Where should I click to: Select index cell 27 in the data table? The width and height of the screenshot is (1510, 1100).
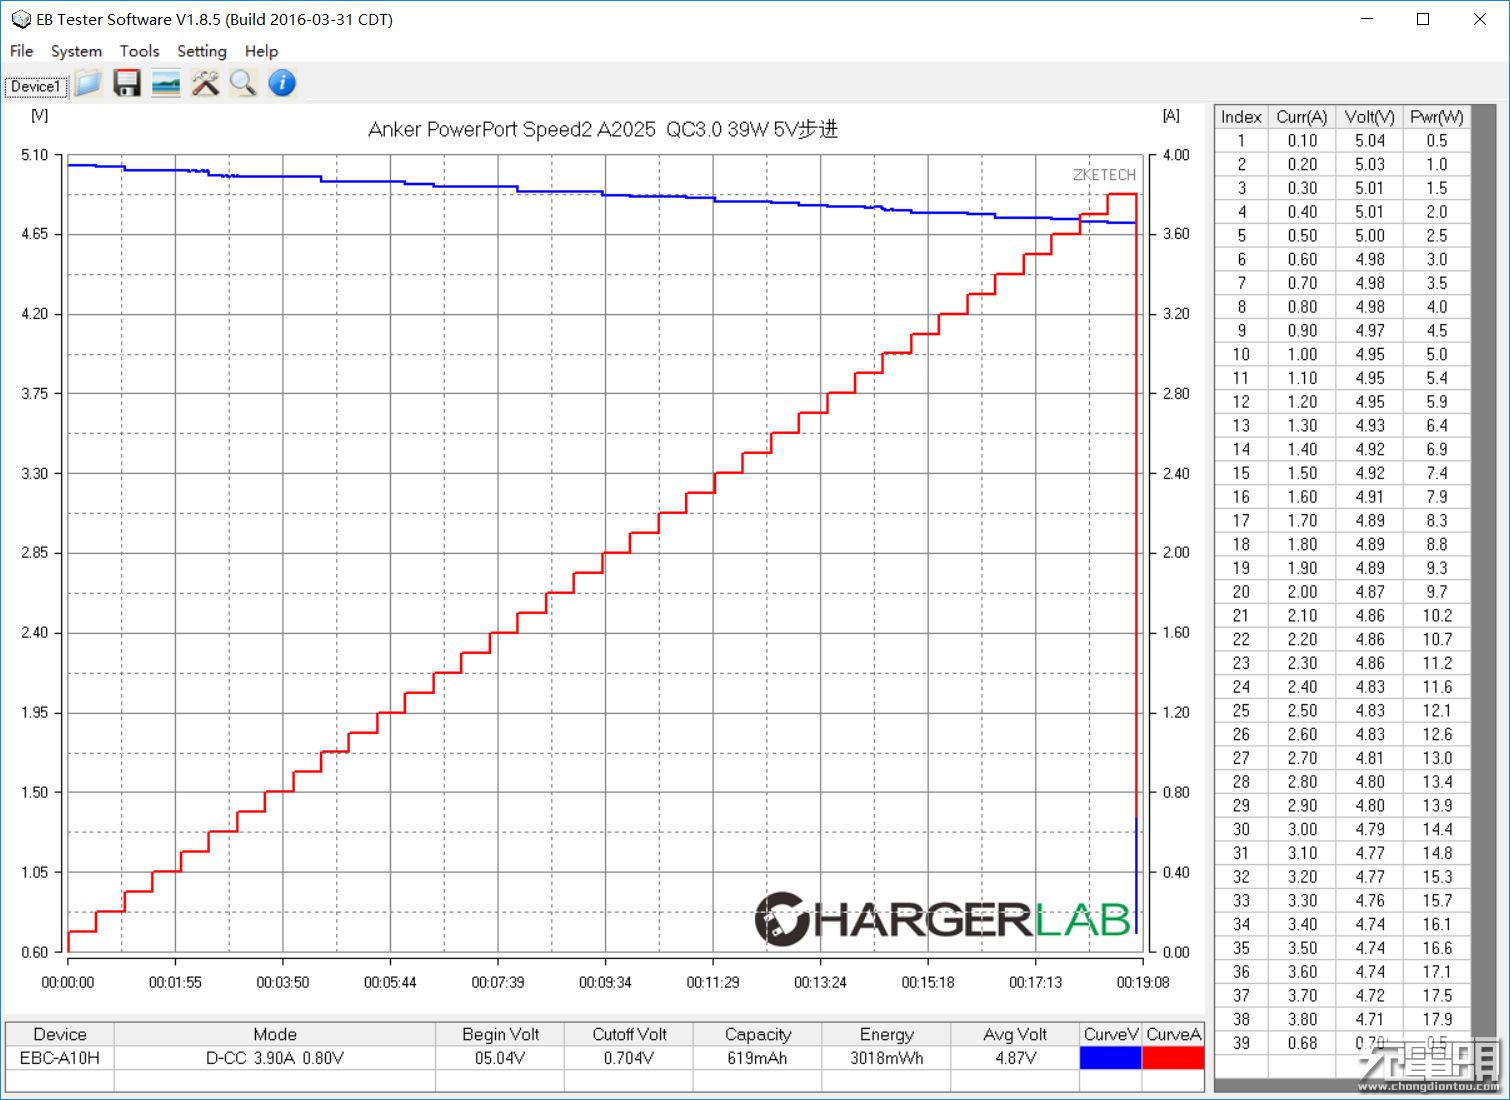coord(1241,758)
